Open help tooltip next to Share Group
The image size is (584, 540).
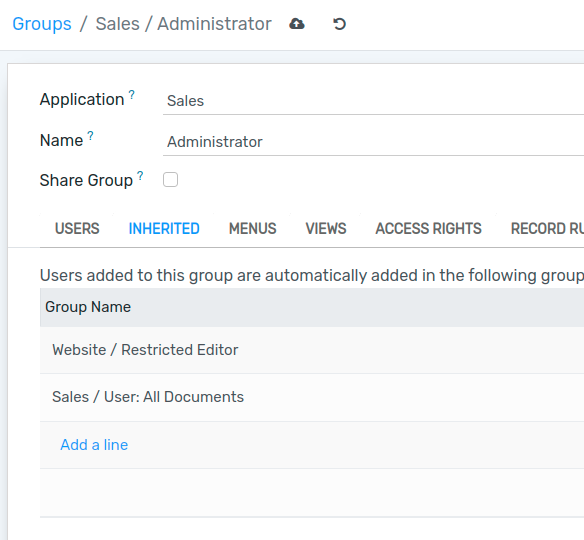click(140, 175)
